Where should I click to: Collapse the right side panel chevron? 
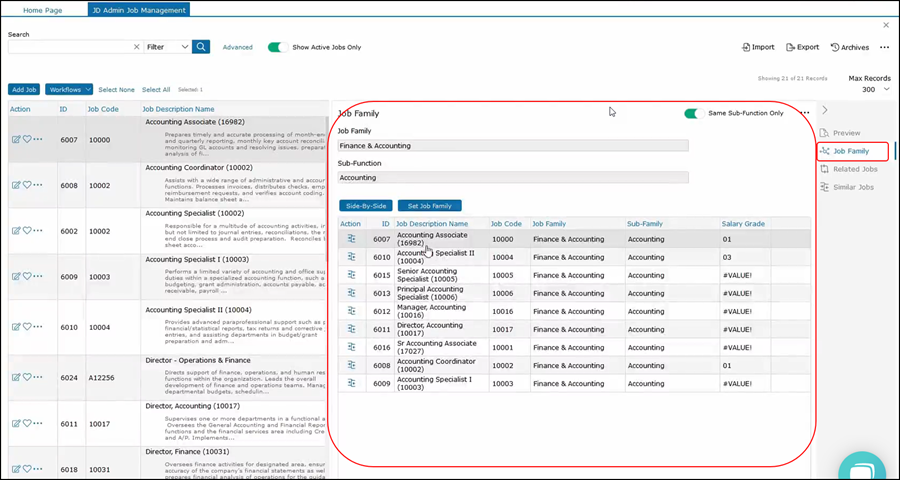824,110
